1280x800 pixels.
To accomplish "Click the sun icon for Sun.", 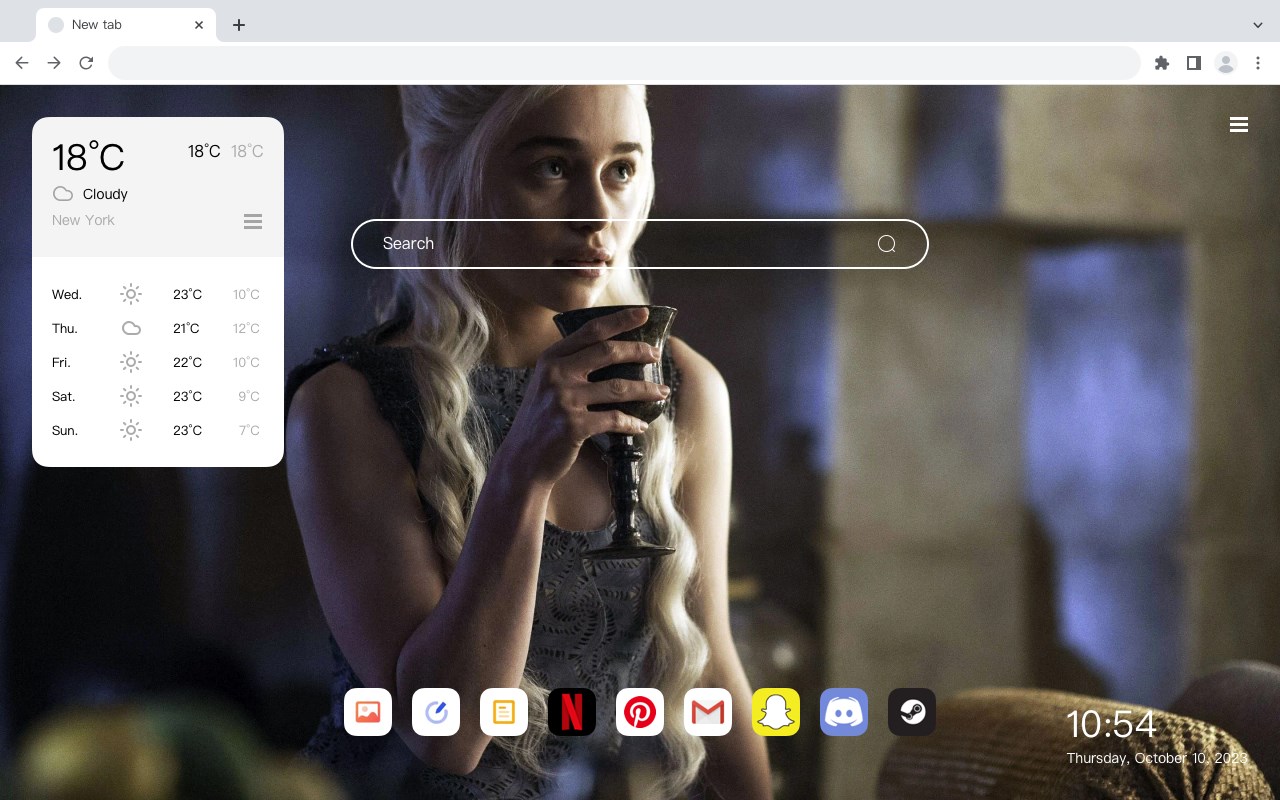I will click(x=131, y=430).
